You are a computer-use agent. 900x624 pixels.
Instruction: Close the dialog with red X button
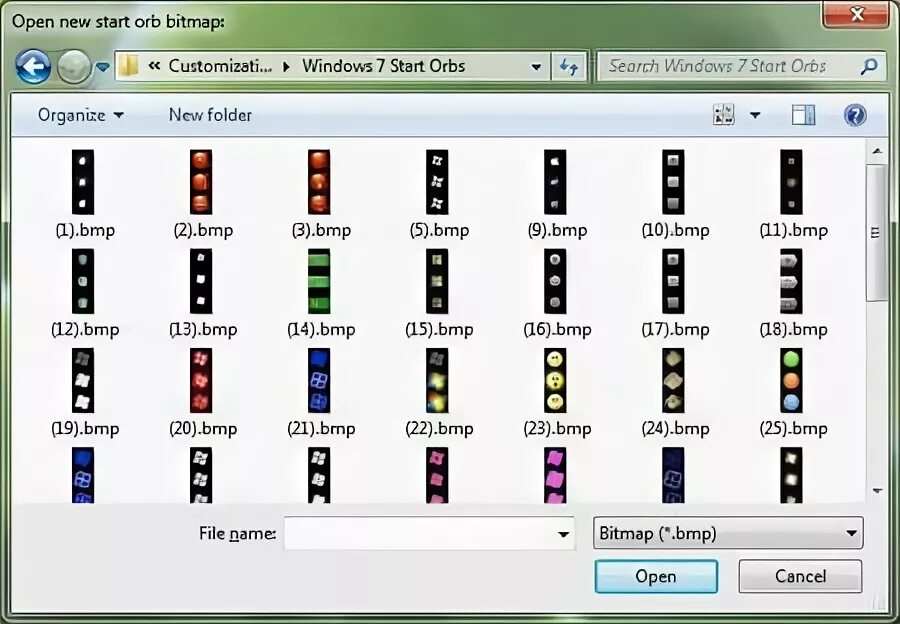(x=856, y=13)
